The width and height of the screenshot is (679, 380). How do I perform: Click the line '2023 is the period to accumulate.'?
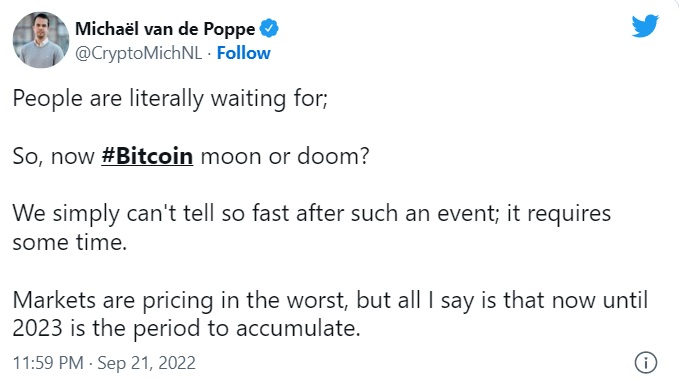(186, 328)
